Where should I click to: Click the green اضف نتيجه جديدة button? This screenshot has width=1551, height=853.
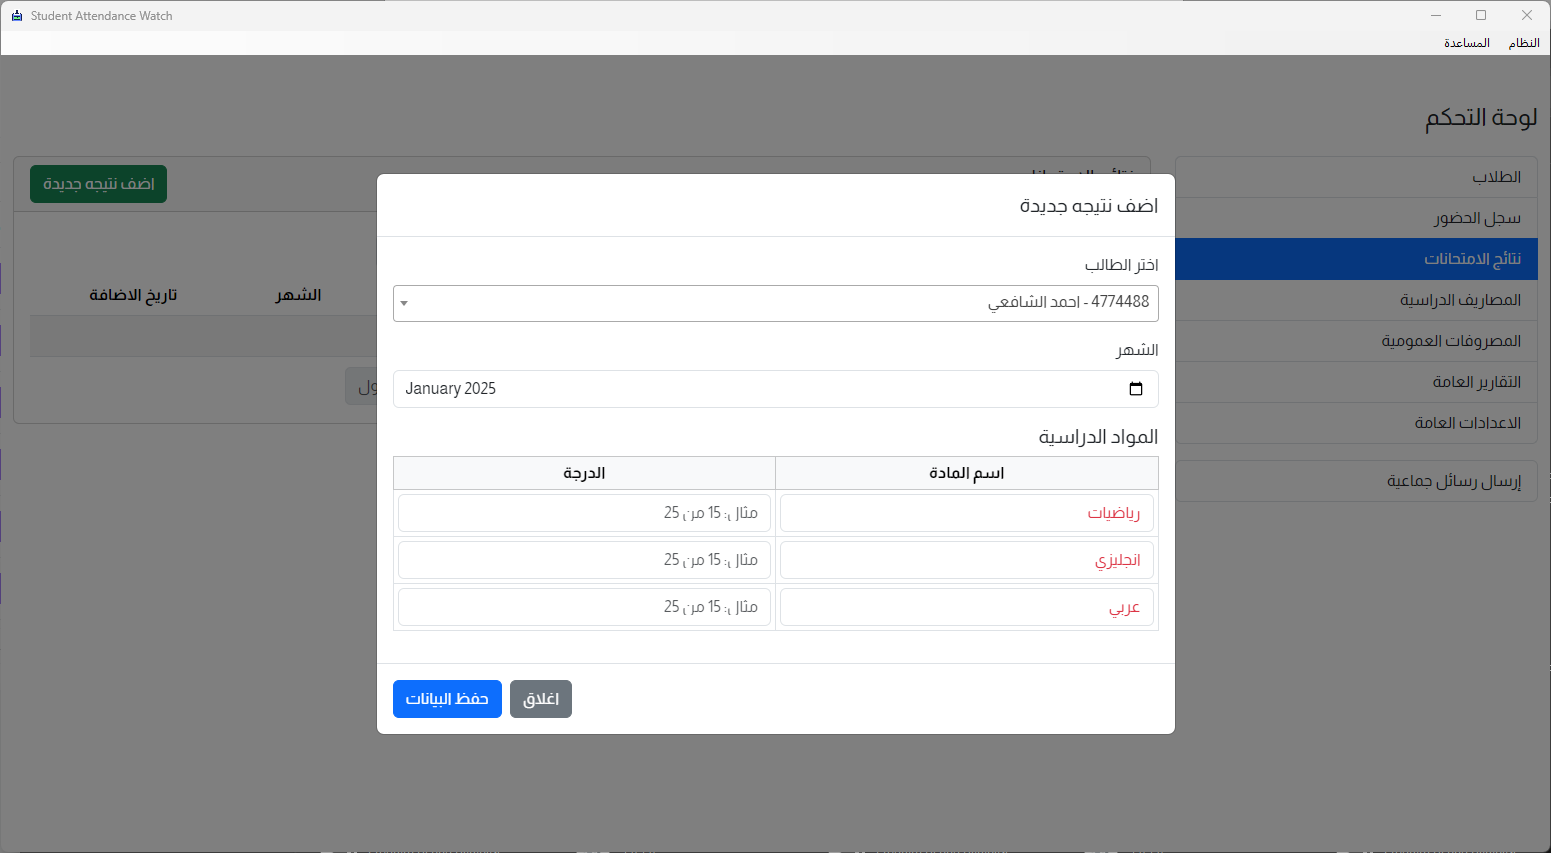[98, 184]
